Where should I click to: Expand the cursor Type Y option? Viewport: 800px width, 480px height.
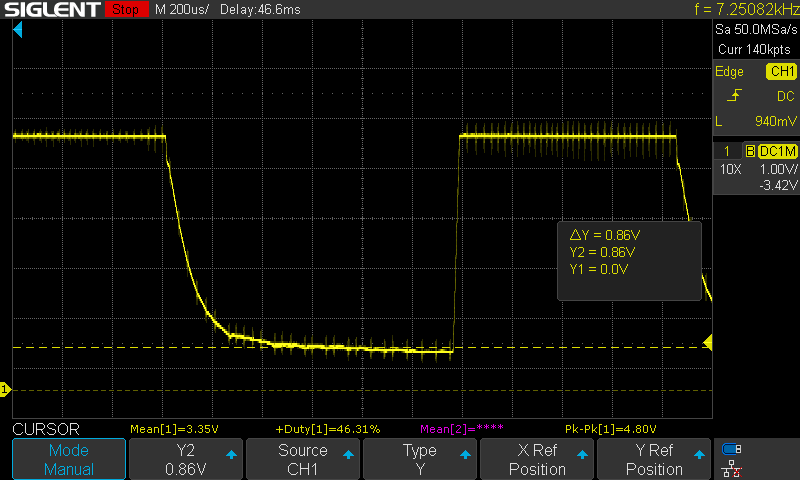420,459
